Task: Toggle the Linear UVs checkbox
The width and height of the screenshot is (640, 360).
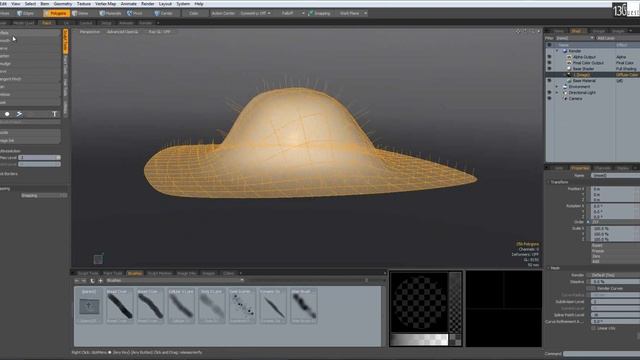Action: coord(594,328)
